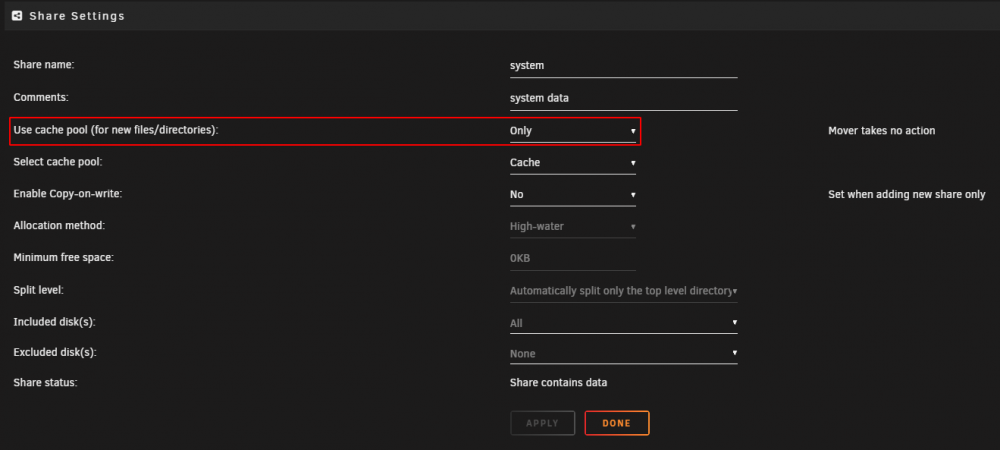1000x450 pixels.
Task: Click the 'Minimum free space:' label
Action: [64, 258]
